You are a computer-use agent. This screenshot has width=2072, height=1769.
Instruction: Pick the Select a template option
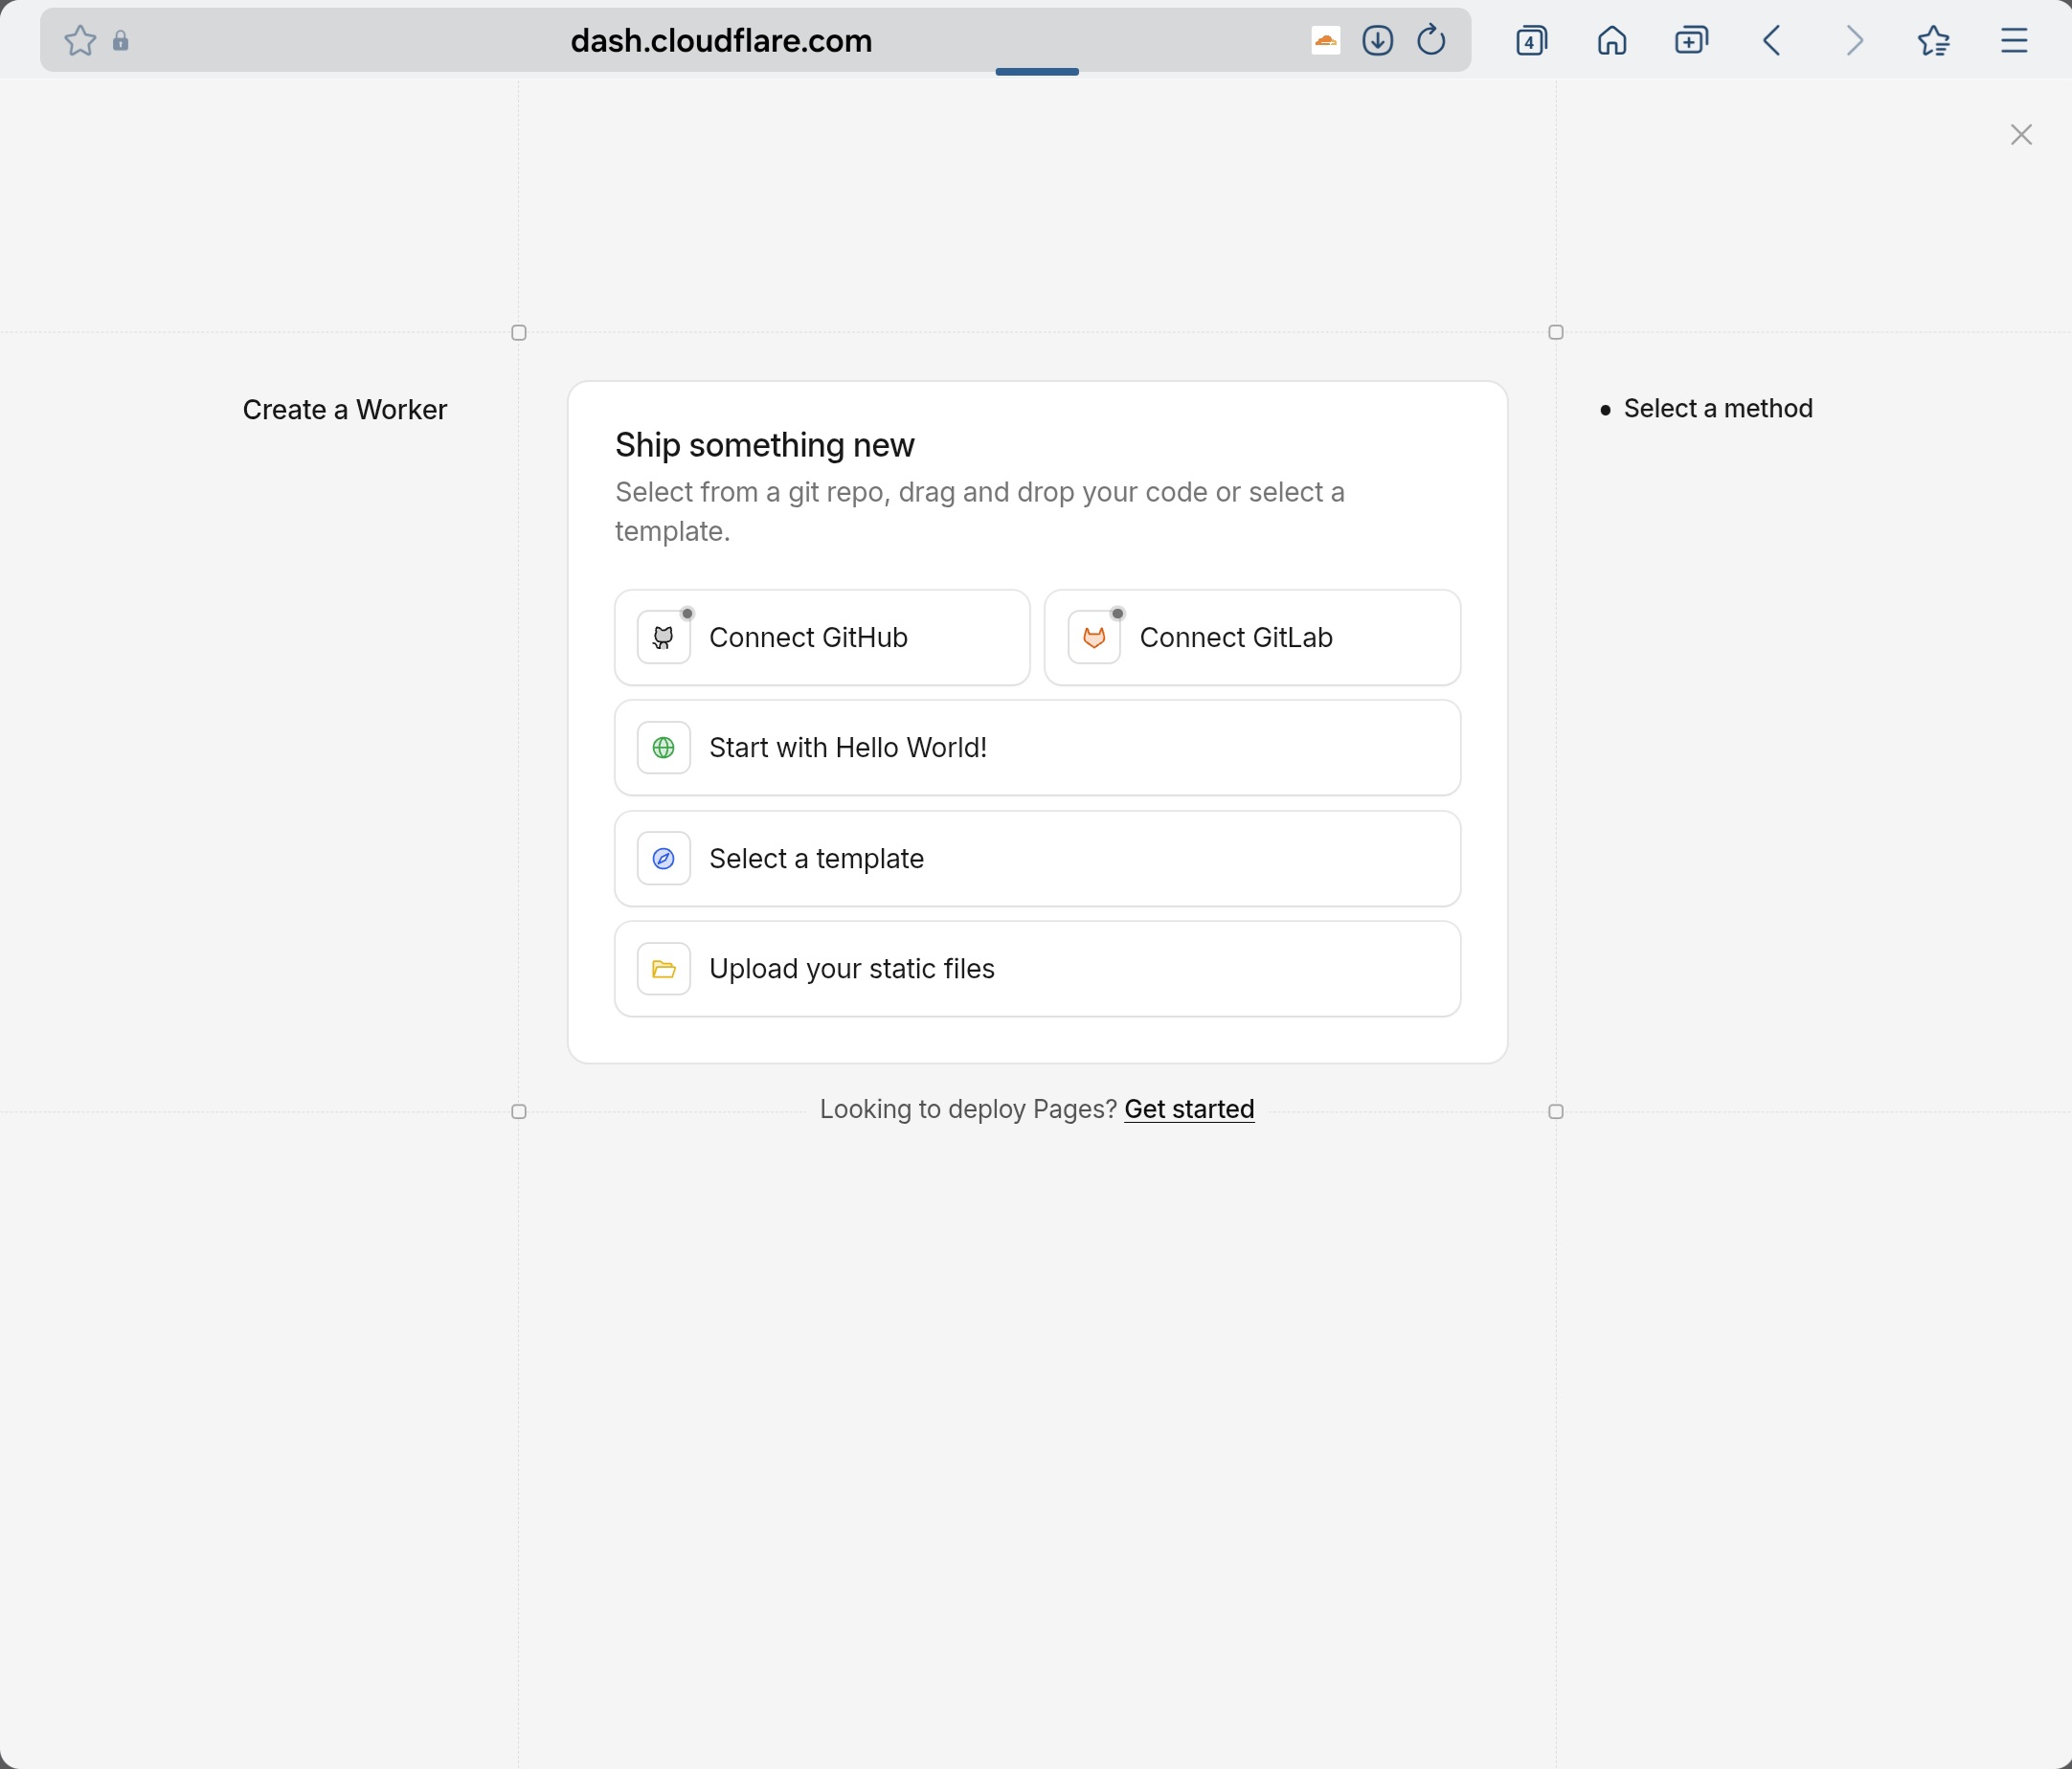point(1037,859)
